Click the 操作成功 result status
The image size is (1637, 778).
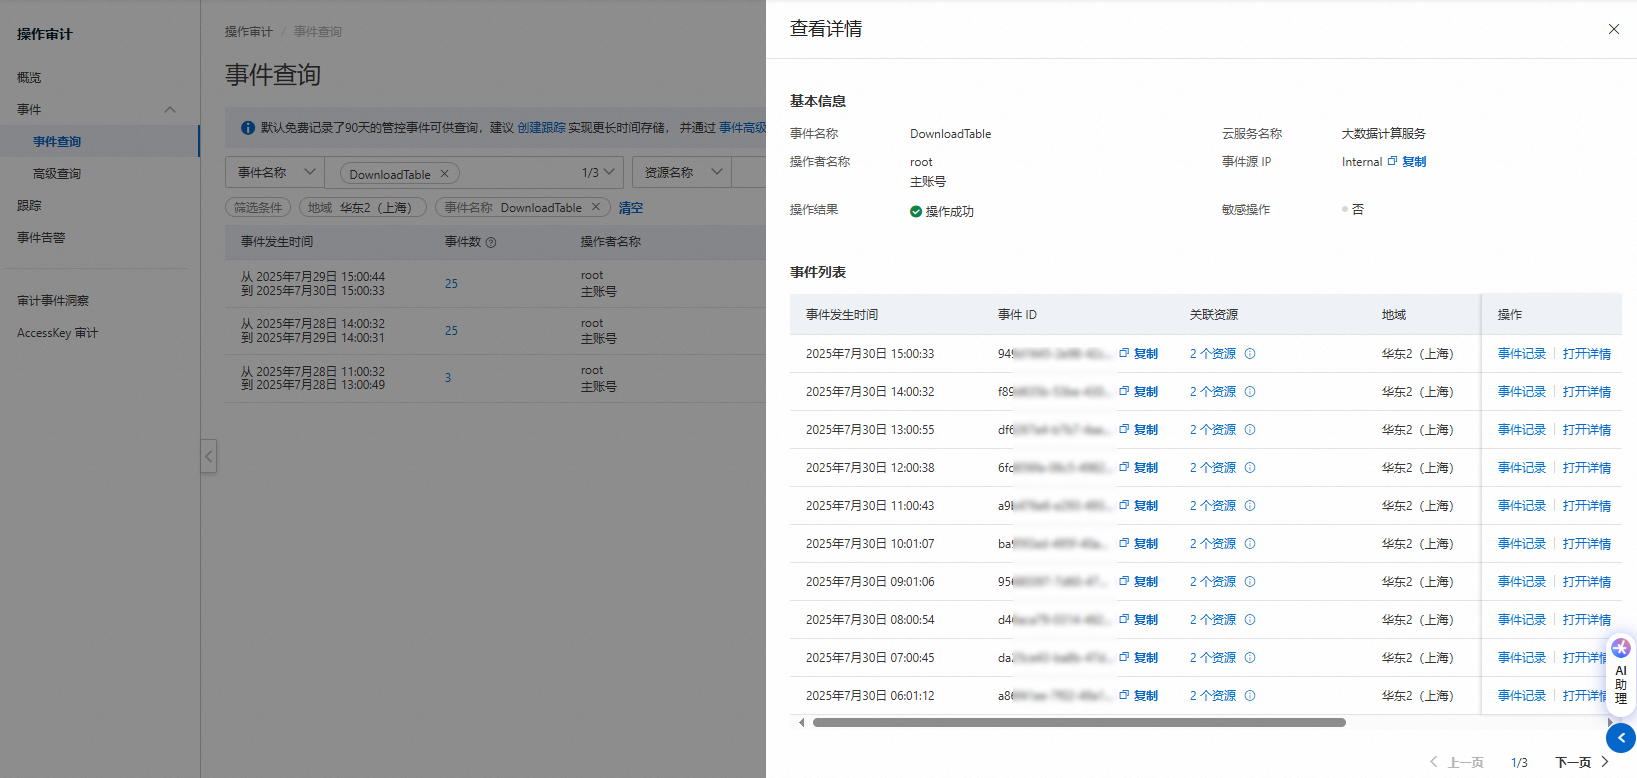click(942, 211)
